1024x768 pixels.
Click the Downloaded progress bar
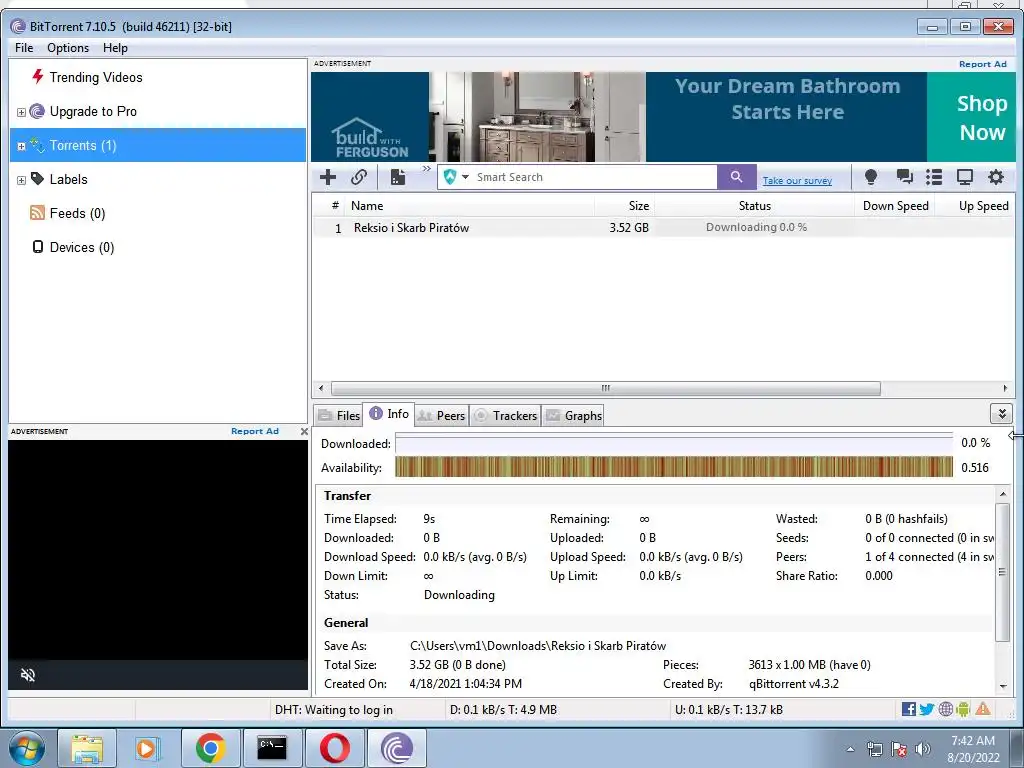[x=674, y=443]
